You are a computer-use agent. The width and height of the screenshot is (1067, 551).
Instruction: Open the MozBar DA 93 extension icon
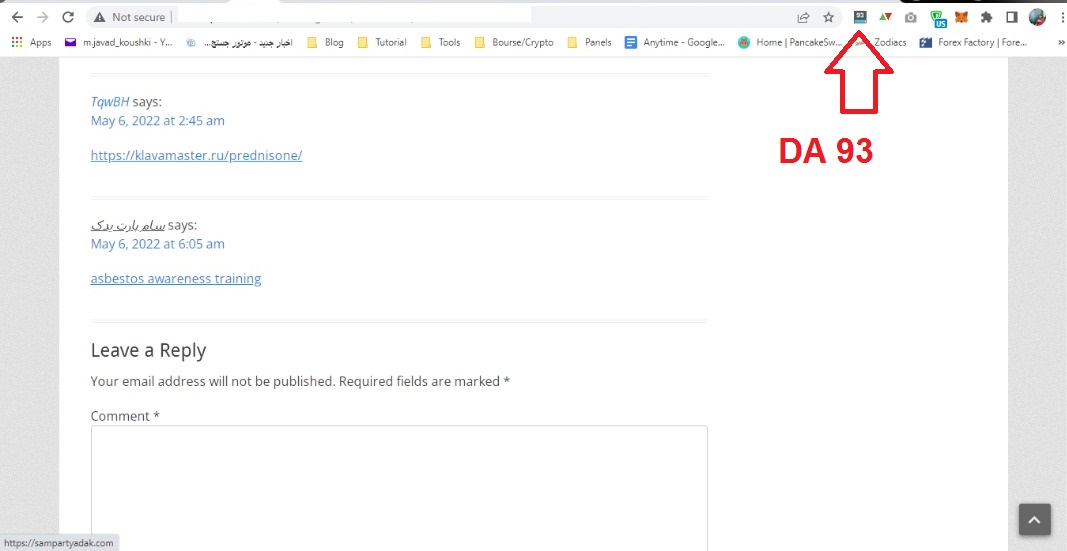[x=860, y=17]
